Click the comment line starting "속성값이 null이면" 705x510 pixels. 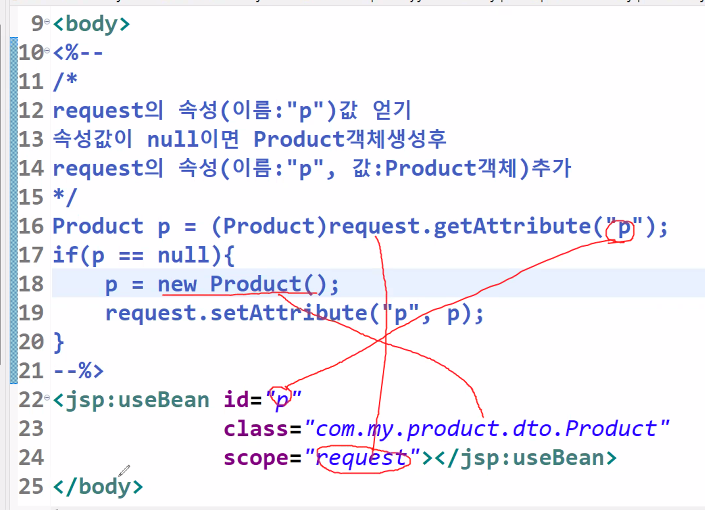[x=250, y=139]
